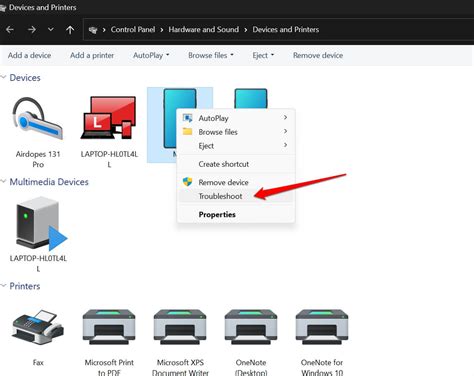Click the selected teal phone device icon
Image resolution: width=474 pixels, height=376 pixels.
pyautogui.click(x=170, y=118)
